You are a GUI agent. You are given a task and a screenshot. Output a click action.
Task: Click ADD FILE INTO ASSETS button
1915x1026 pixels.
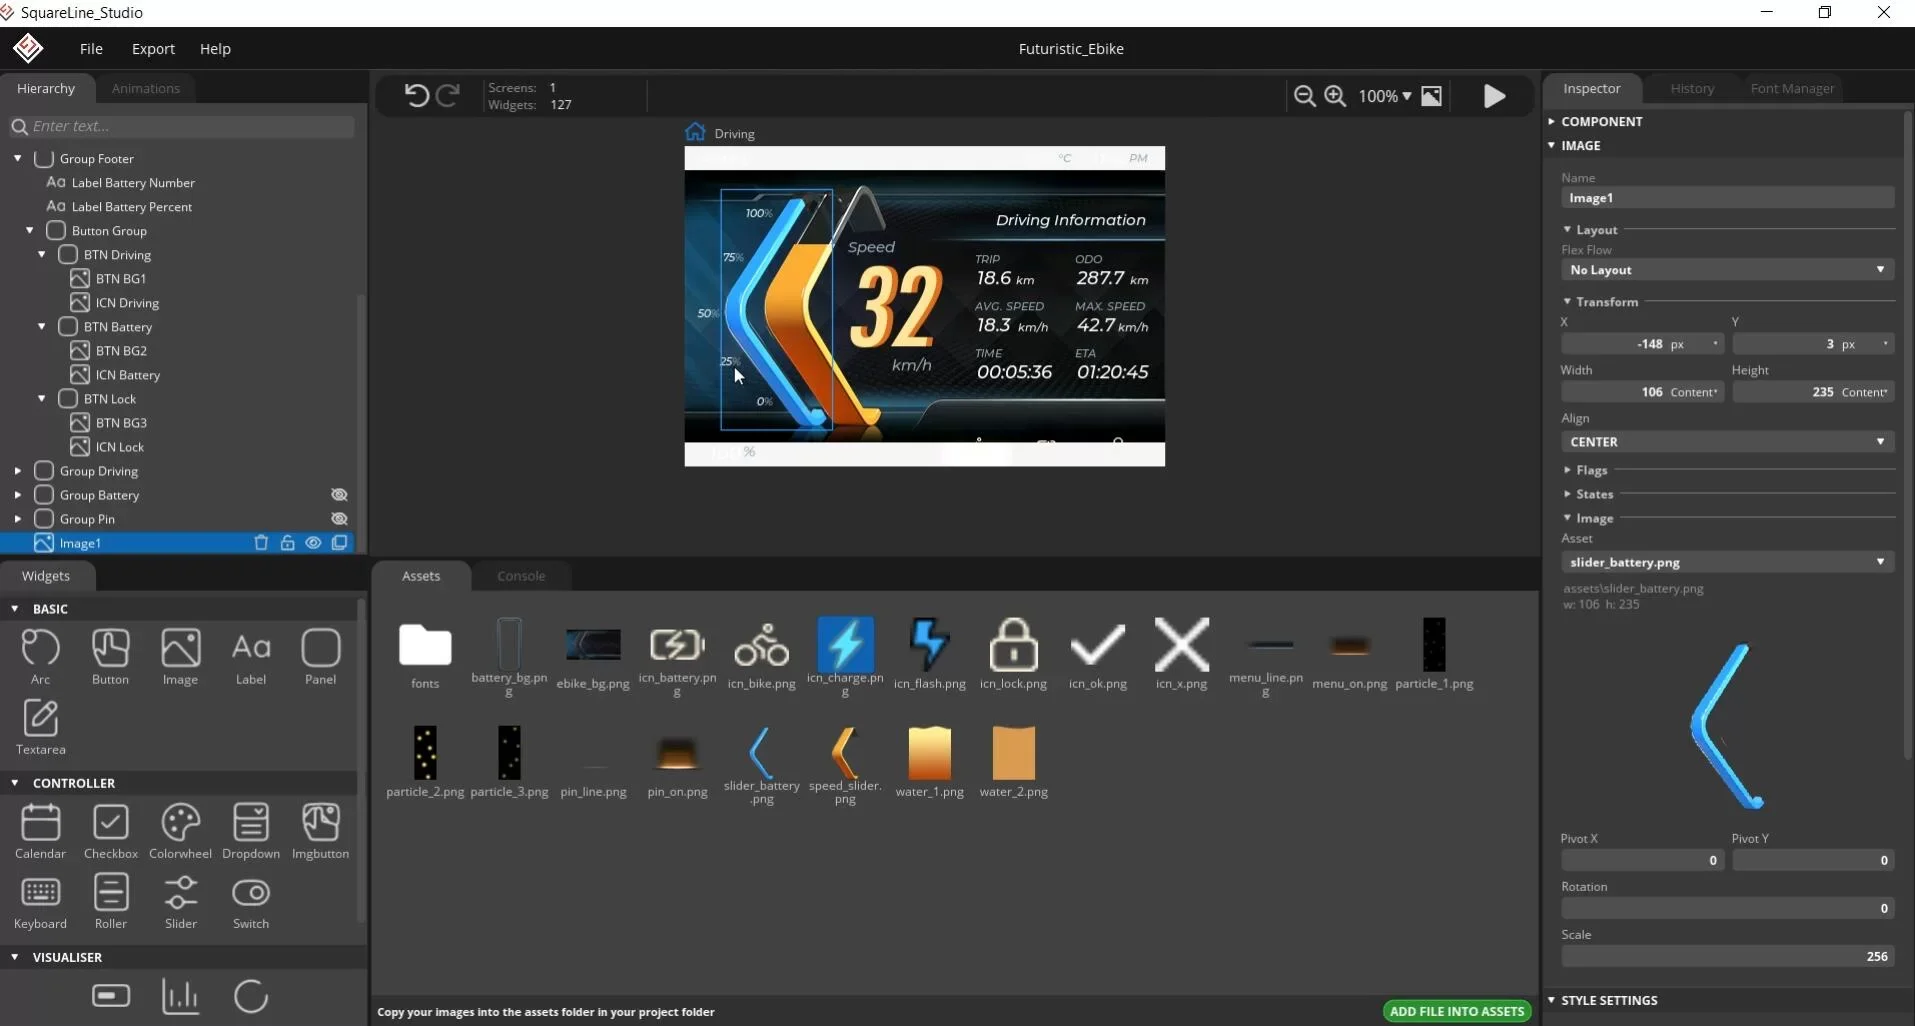(1457, 1011)
